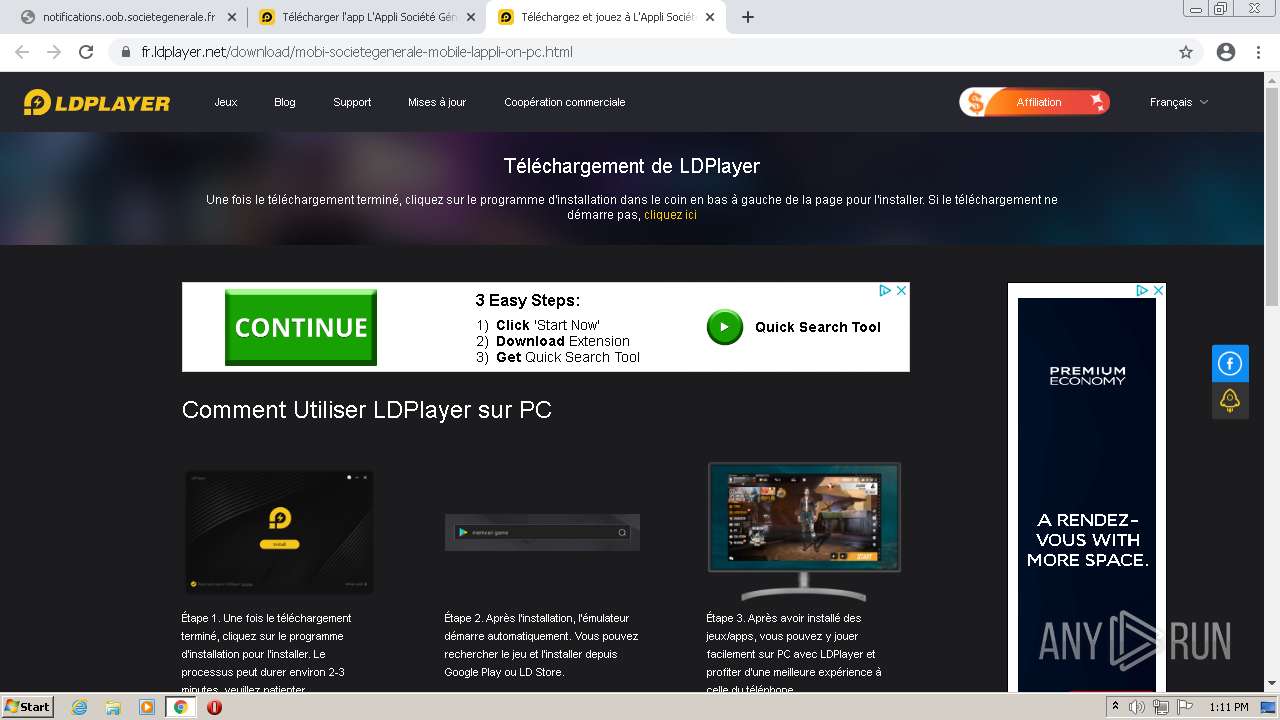1280x720 pixels.
Task: Click the Windows Start button
Action: (28, 707)
